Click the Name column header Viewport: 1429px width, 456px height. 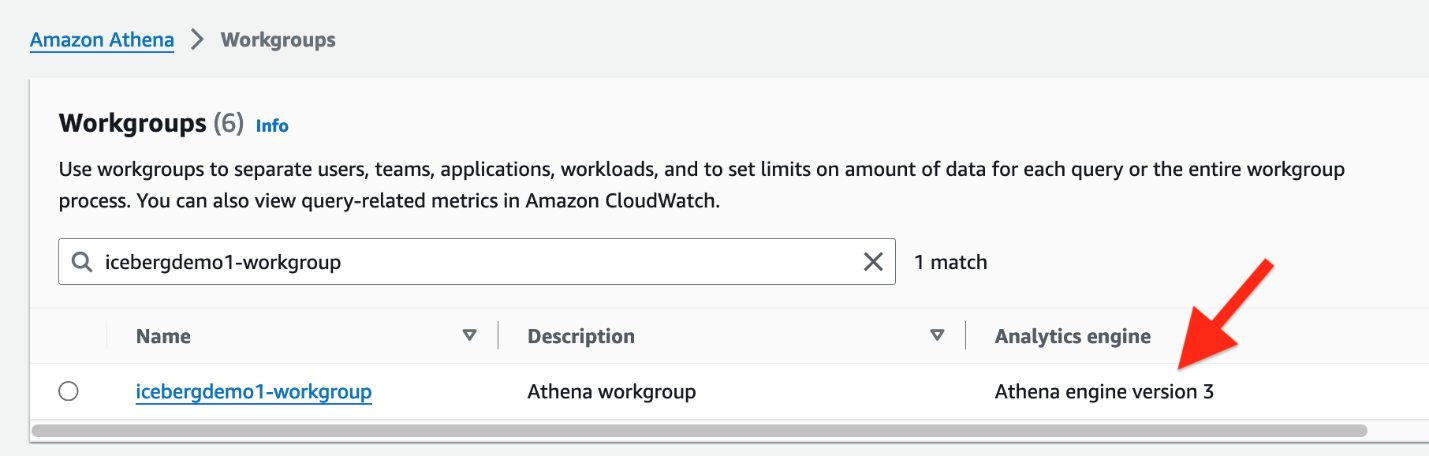(x=163, y=336)
